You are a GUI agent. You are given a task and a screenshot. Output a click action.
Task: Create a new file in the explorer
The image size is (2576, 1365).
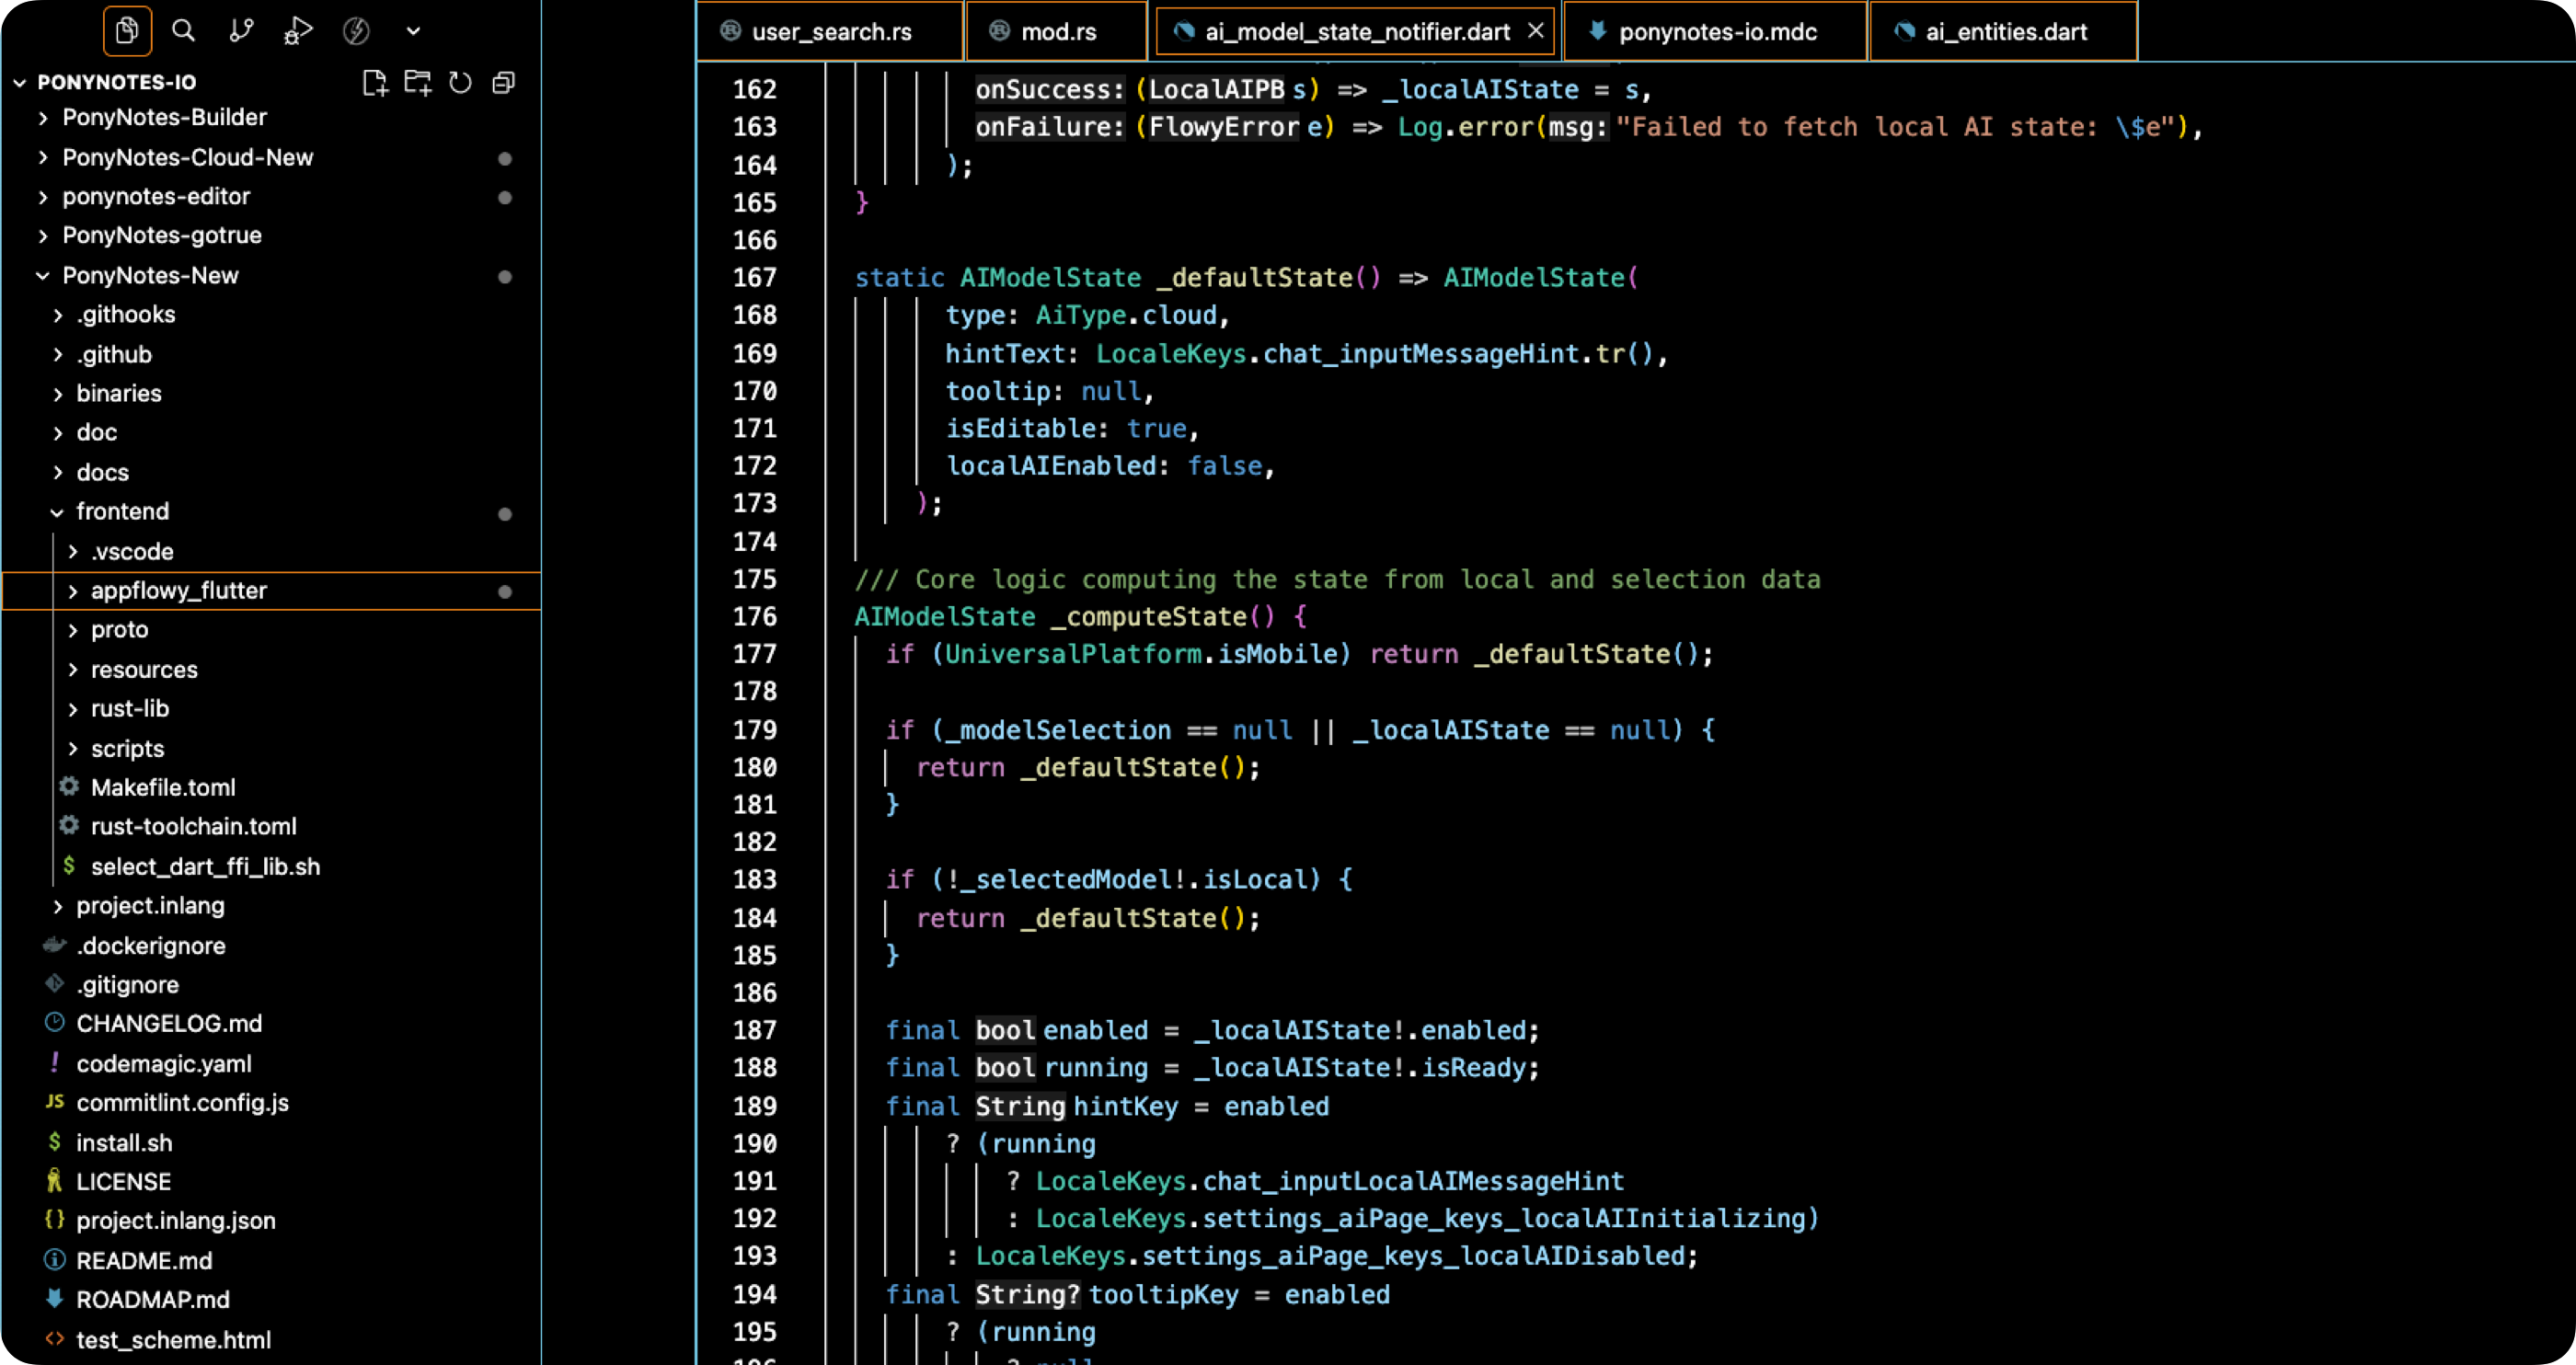coord(375,83)
